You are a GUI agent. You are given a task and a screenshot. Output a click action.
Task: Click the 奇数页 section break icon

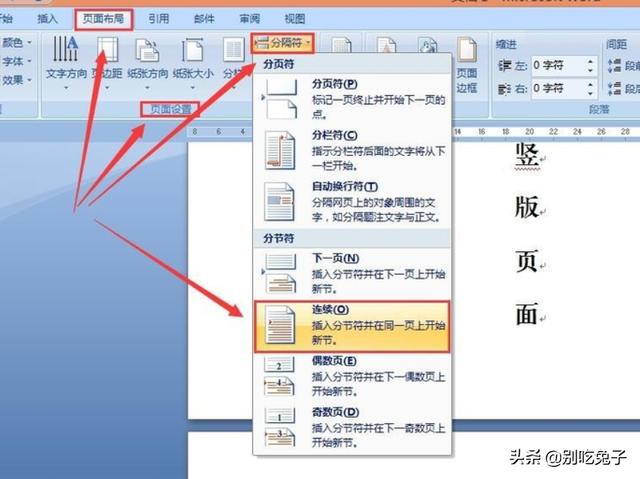(x=280, y=427)
